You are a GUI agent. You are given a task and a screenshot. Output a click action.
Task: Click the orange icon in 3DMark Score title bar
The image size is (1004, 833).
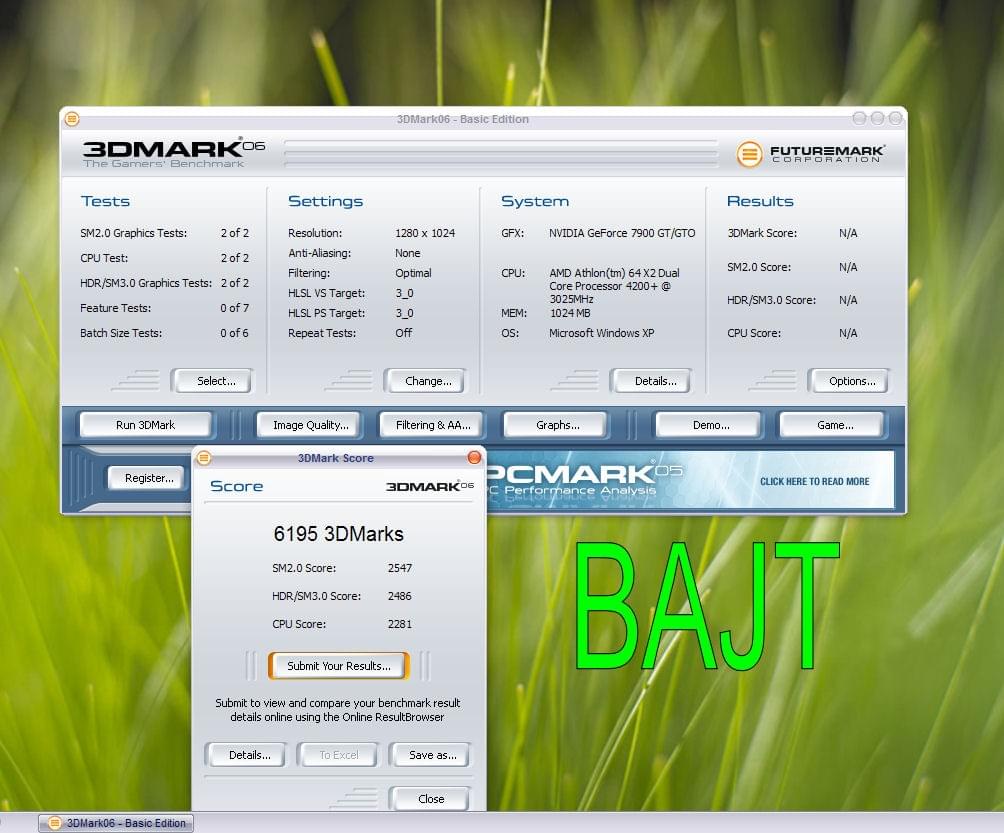204,458
